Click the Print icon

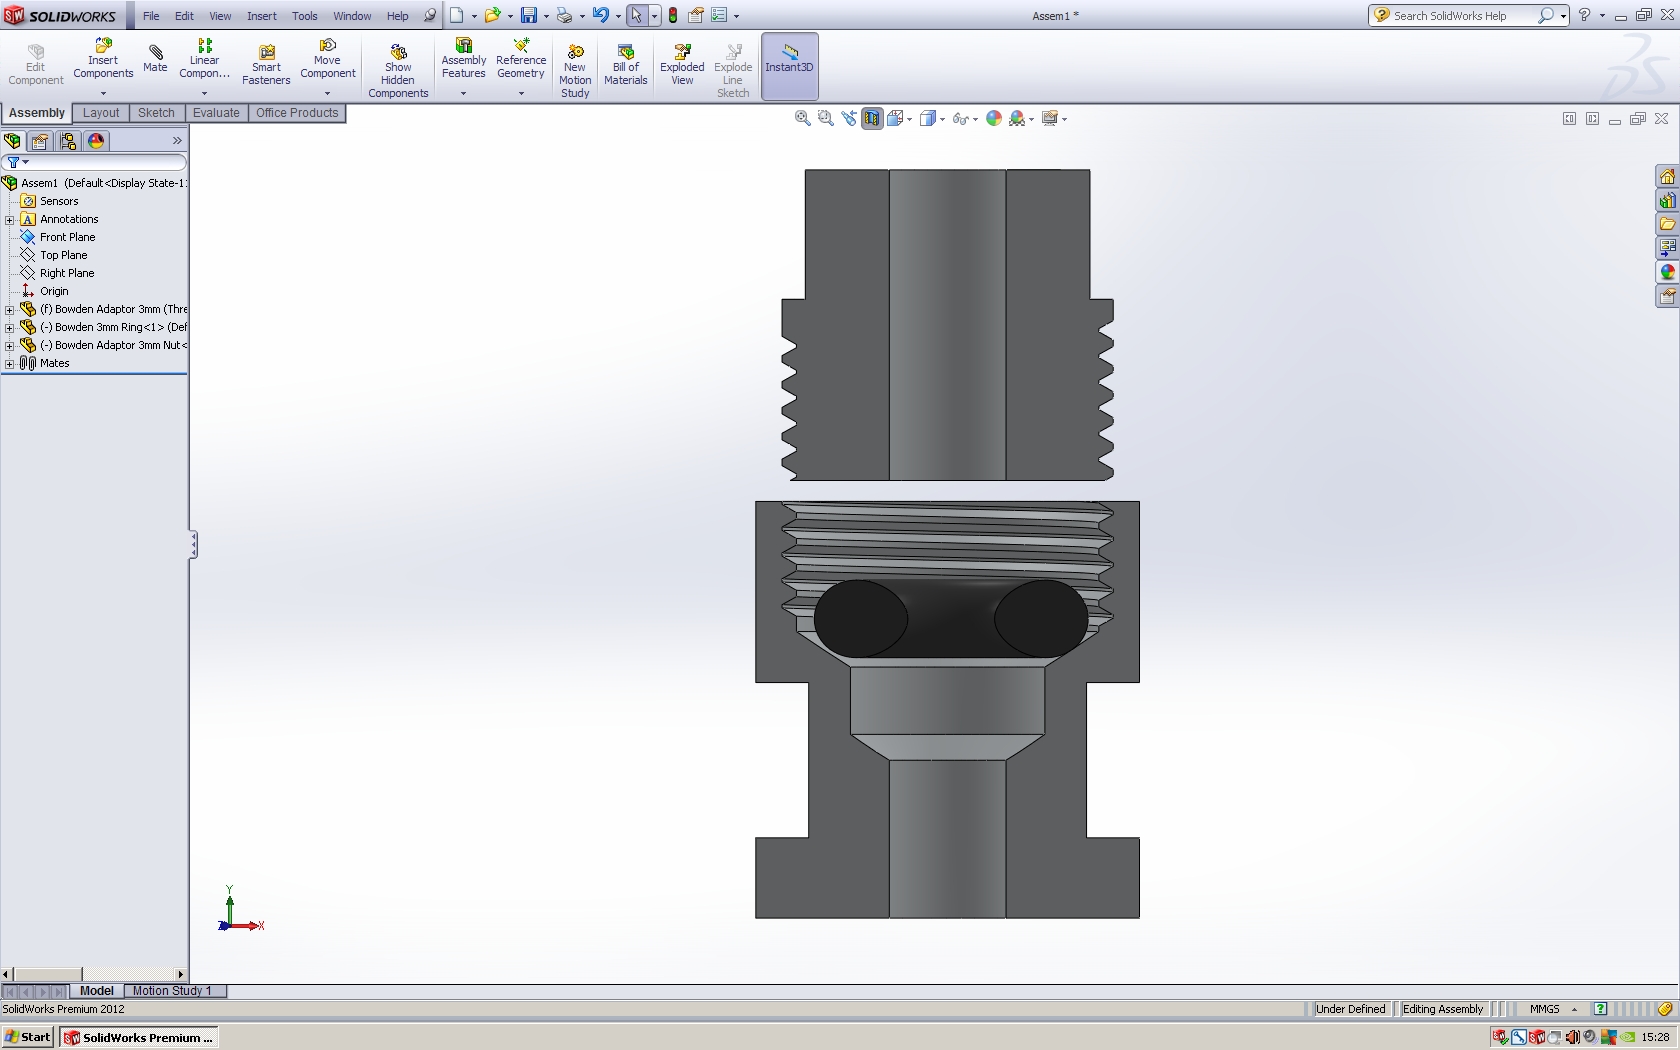pyautogui.click(x=564, y=15)
